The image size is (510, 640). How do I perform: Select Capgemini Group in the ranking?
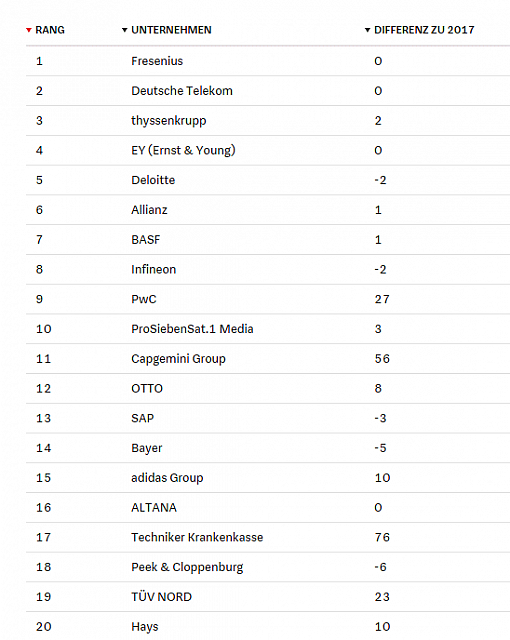pyautogui.click(x=178, y=359)
